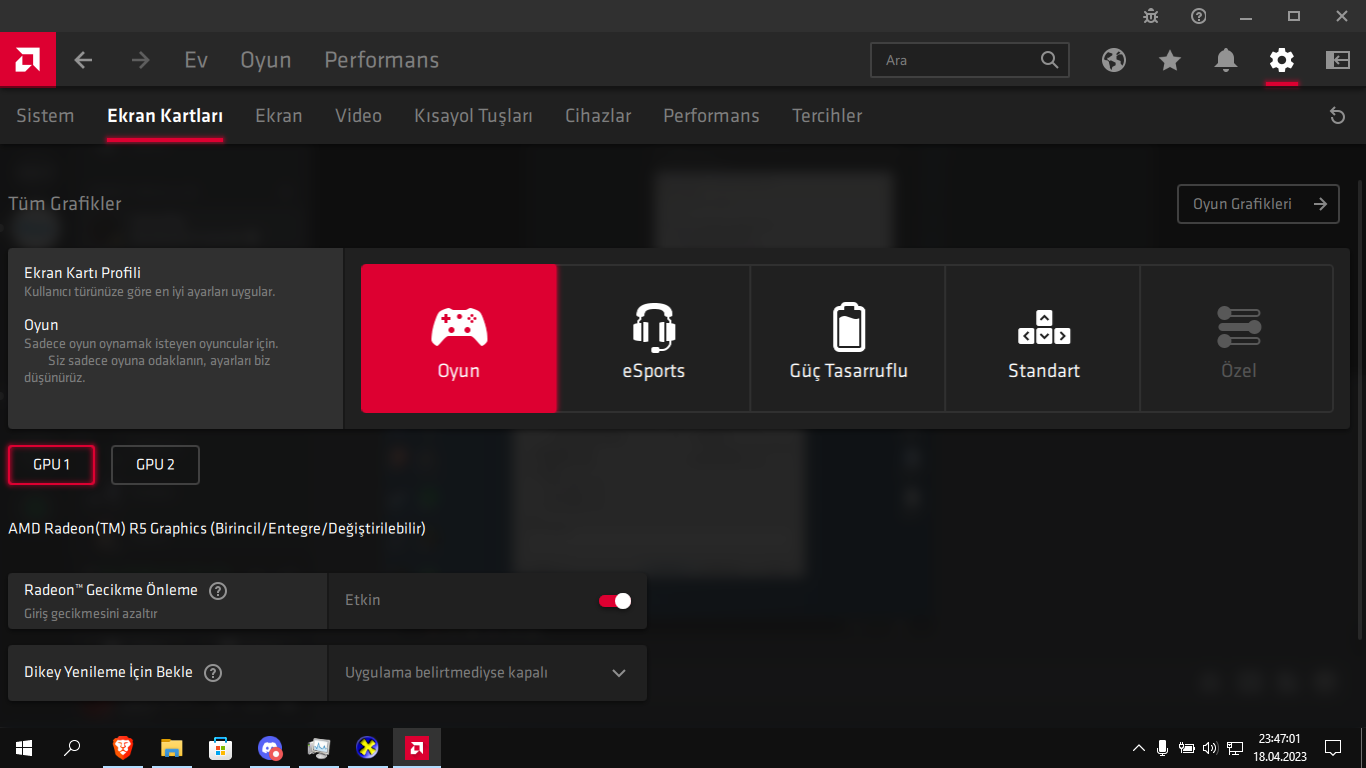
Task: Open the bug report tool icon
Action: pyautogui.click(x=1151, y=16)
